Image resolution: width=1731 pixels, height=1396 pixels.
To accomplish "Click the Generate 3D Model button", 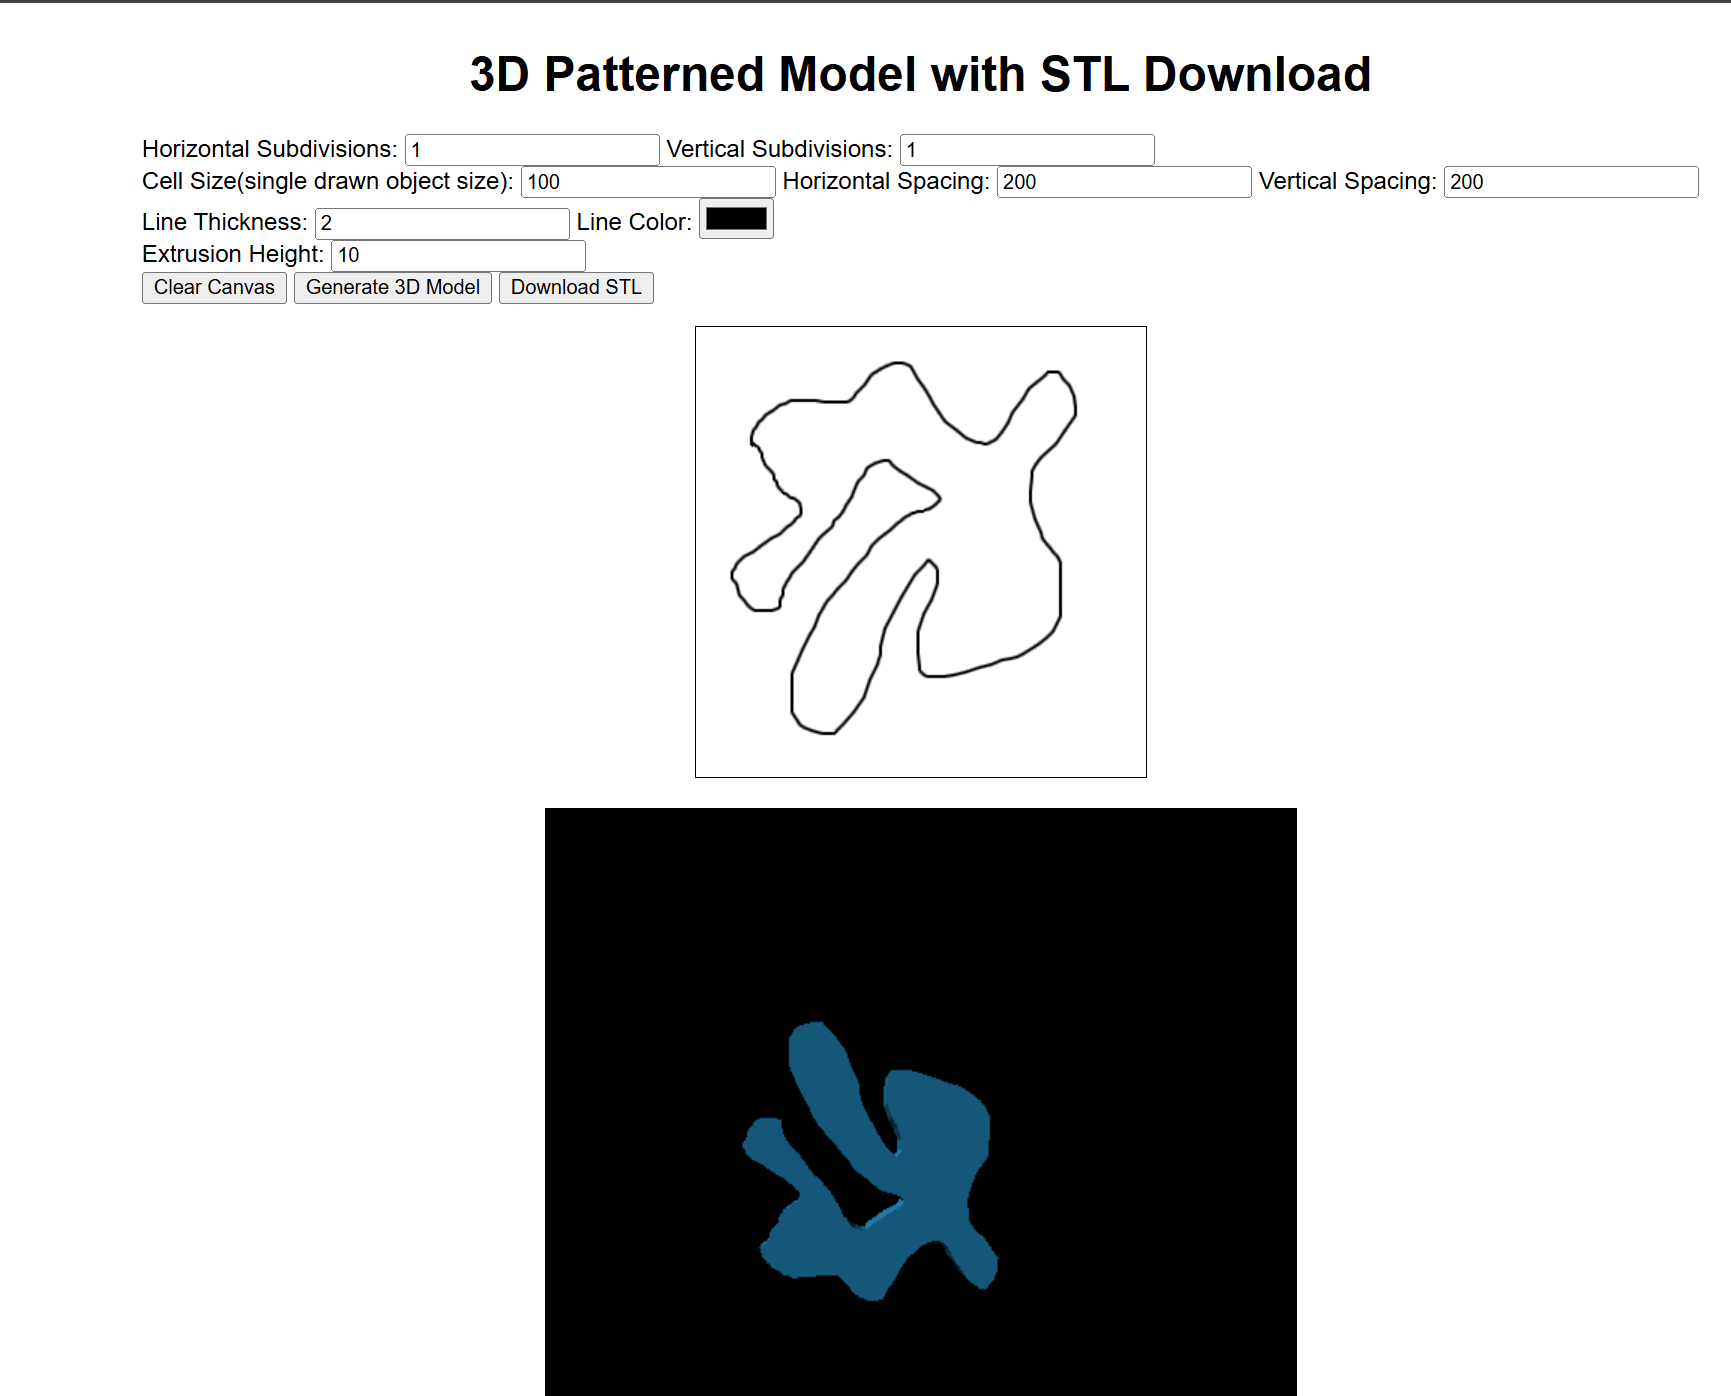I will [x=393, y=288].
